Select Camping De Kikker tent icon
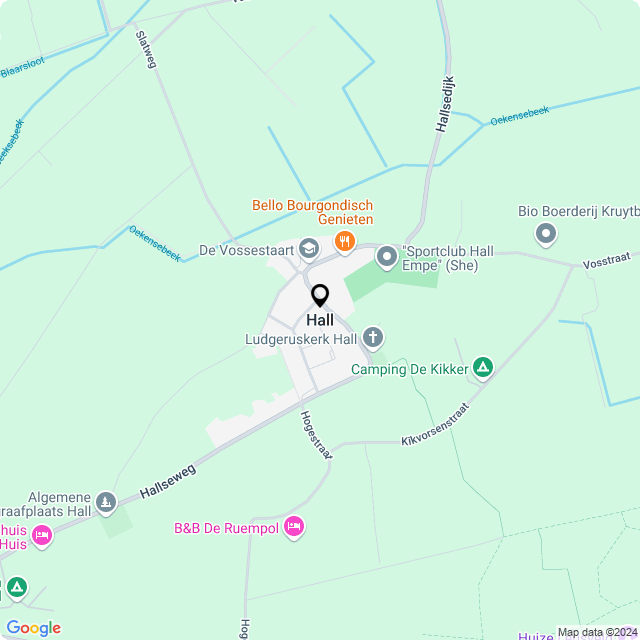 tap(483, 369)
